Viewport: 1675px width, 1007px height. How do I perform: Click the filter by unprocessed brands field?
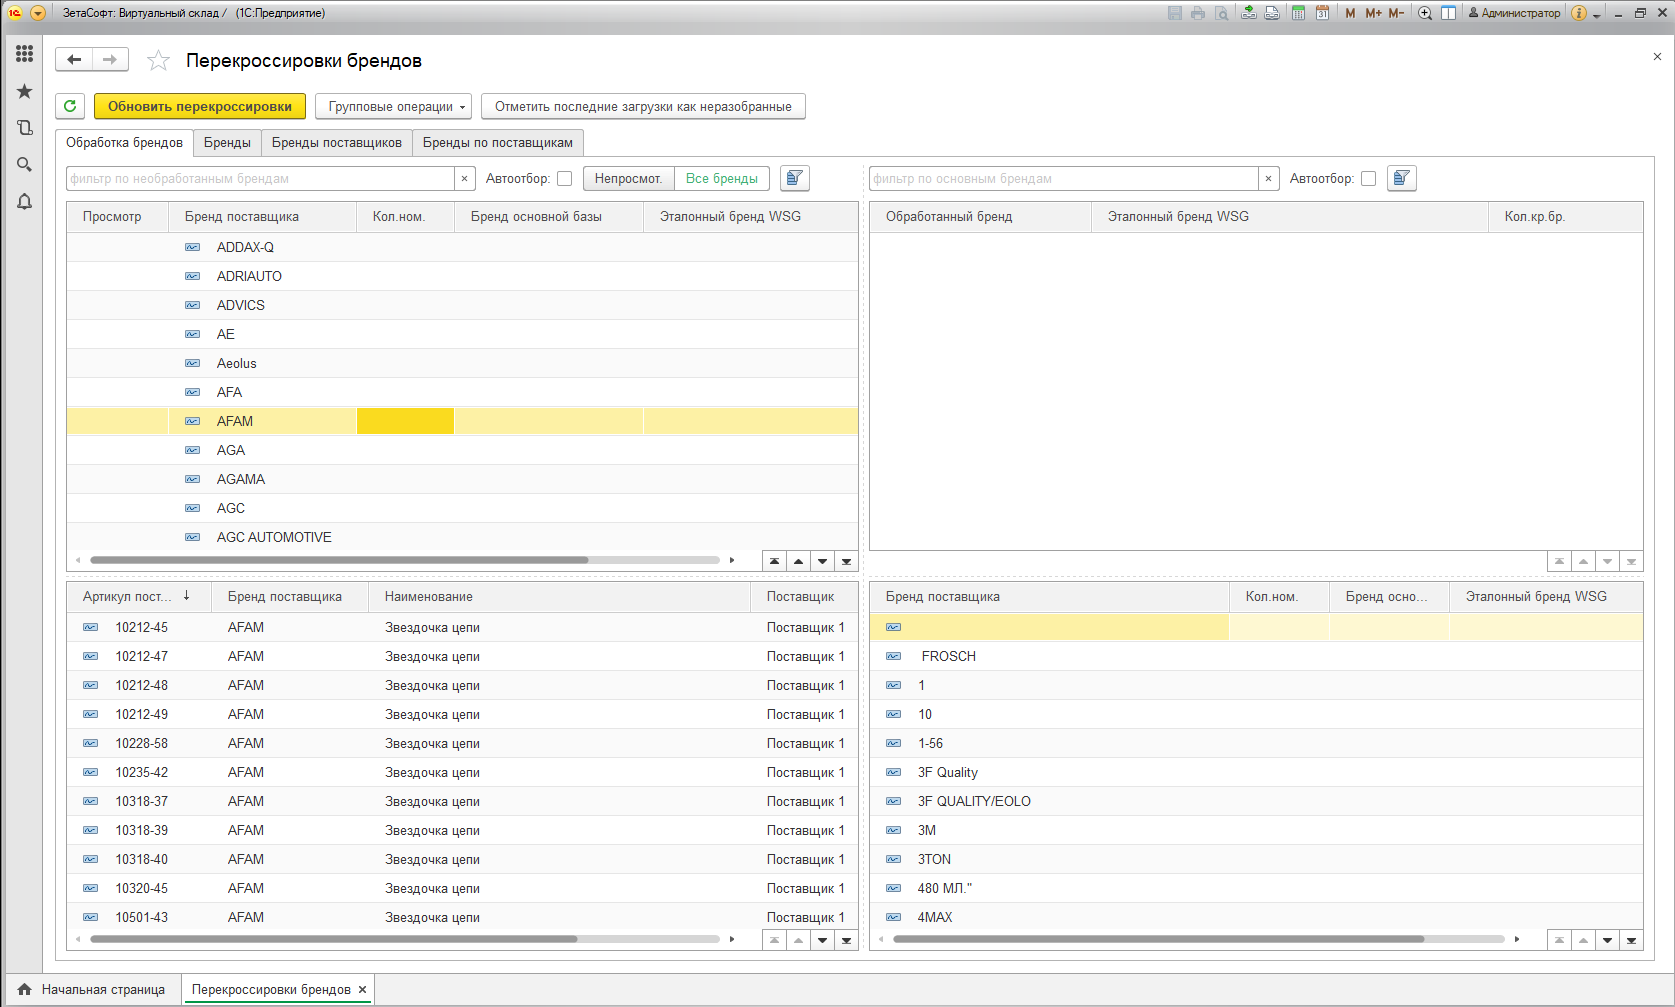[x=261, y=179]
